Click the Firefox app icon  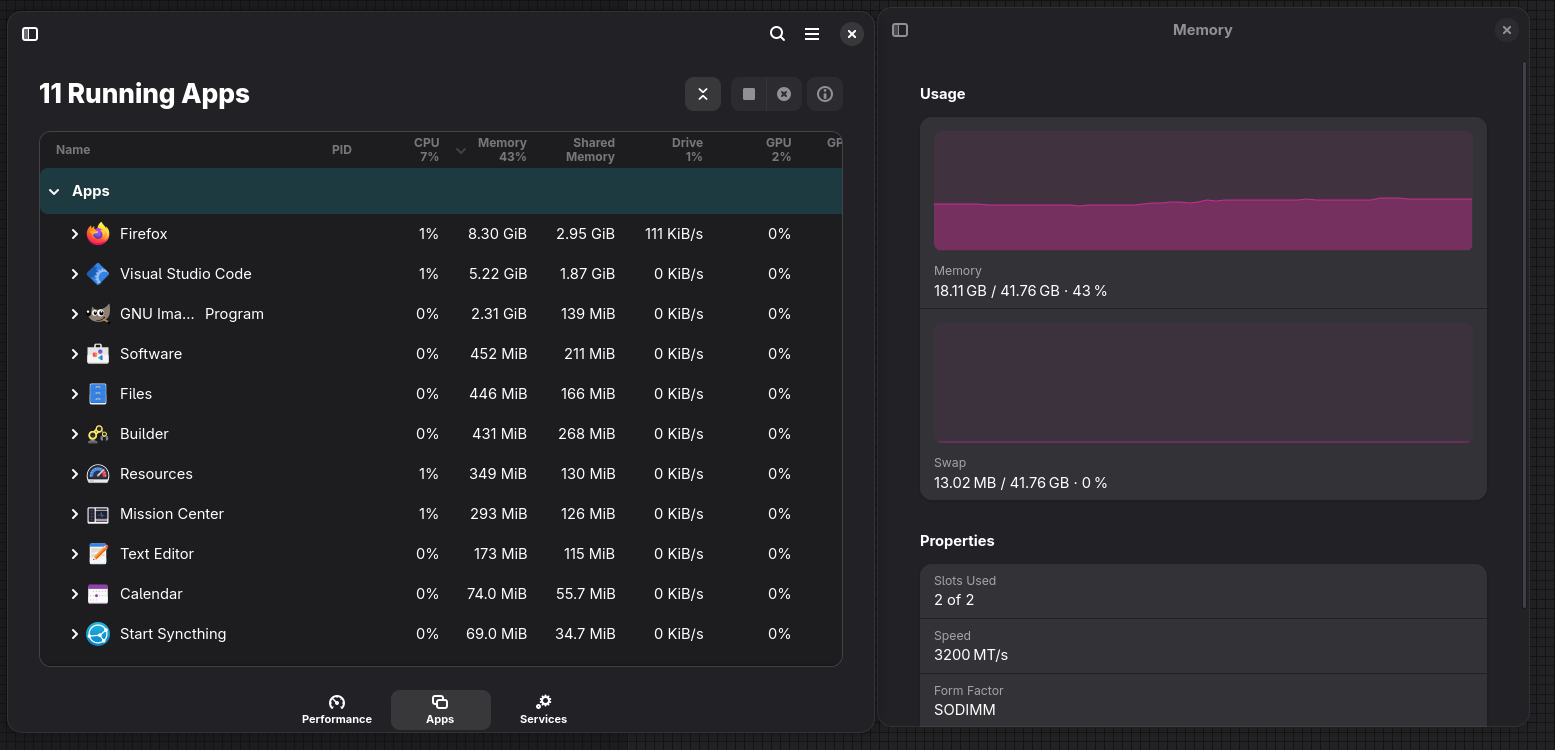[x=98, y=234]
